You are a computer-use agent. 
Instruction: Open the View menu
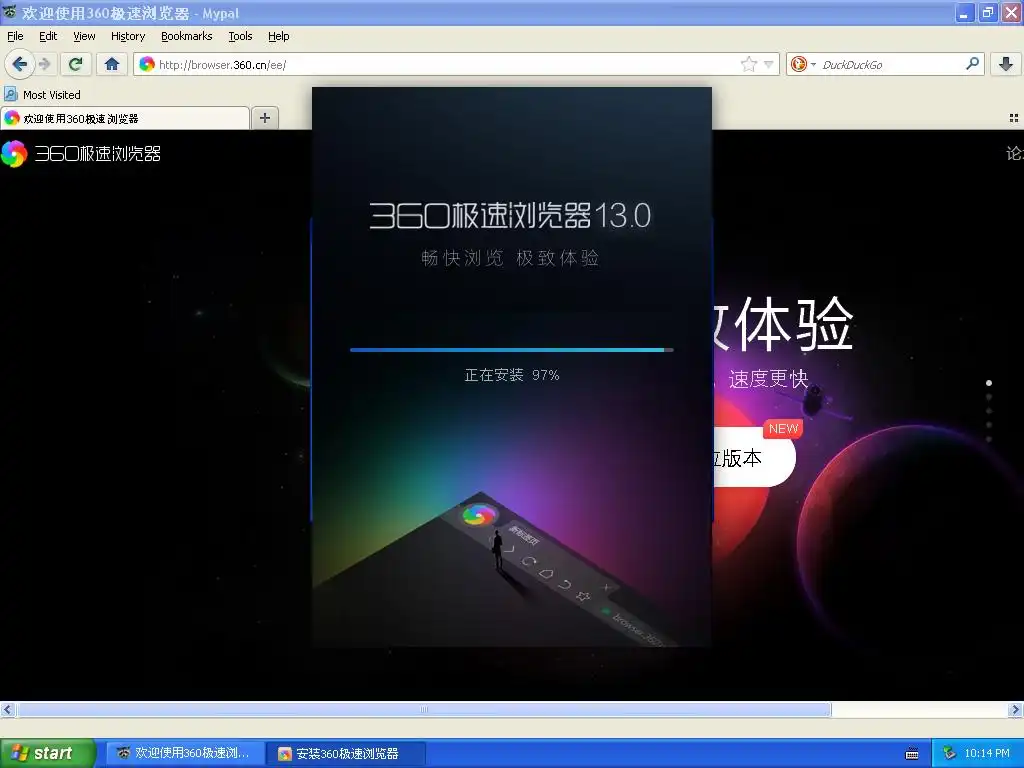pyautogui.click(x=84, y=36)
